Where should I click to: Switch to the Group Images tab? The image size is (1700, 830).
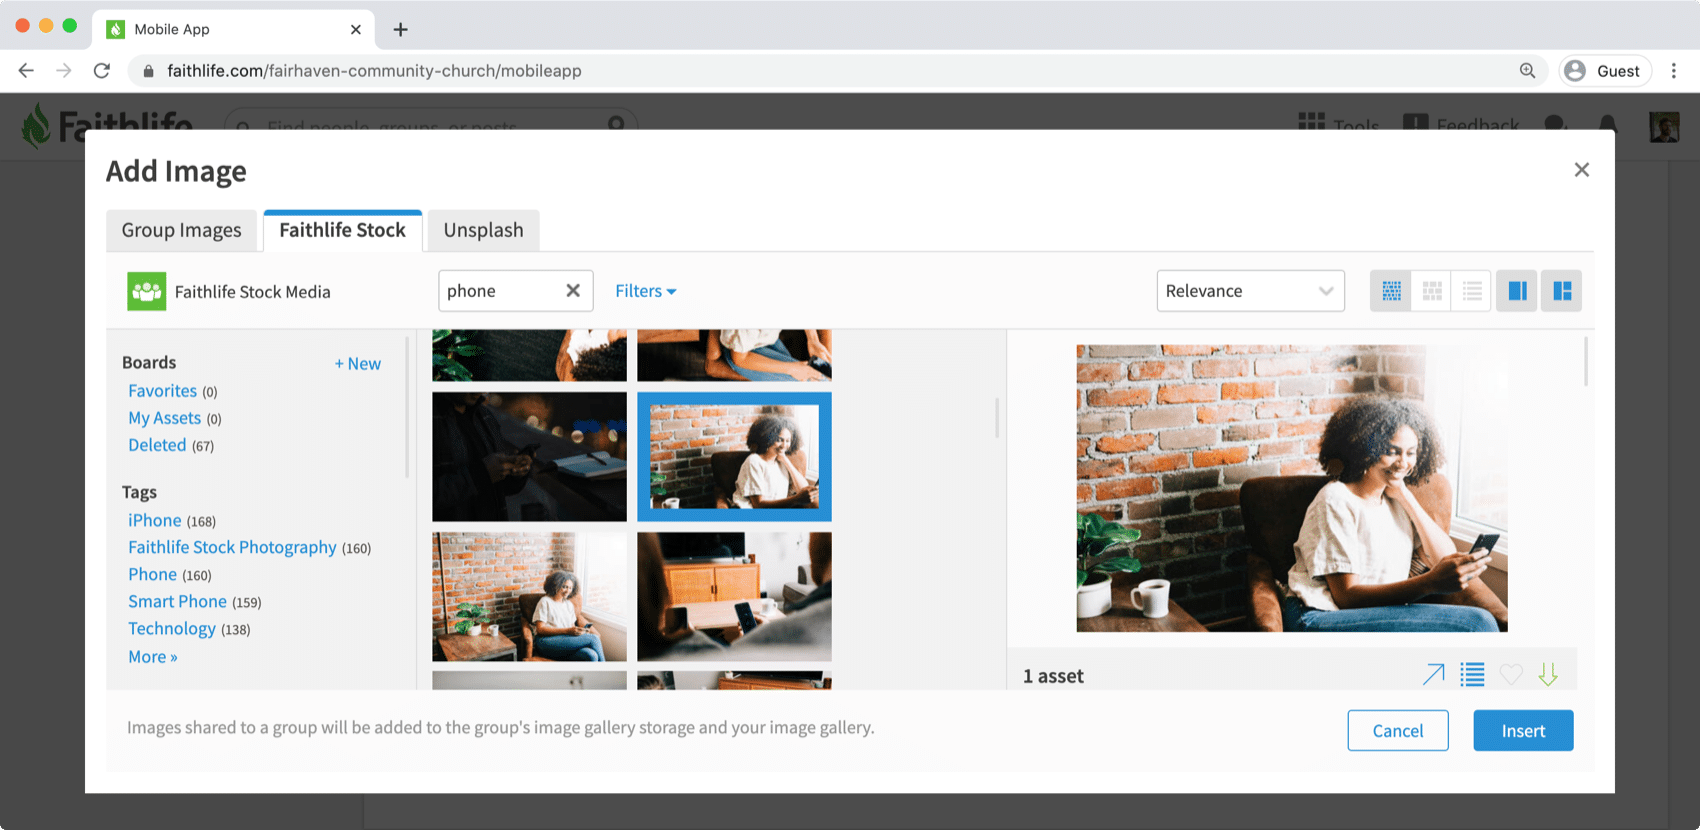[x=181, y=230]
